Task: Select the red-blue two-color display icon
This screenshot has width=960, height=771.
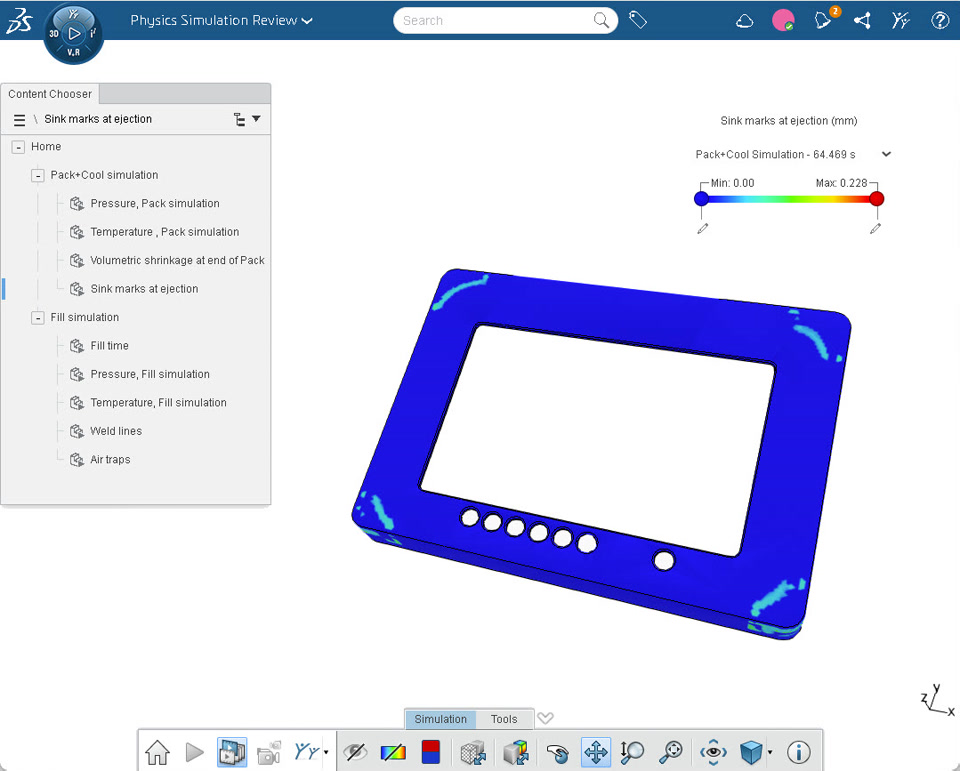Action: [431, 752]
